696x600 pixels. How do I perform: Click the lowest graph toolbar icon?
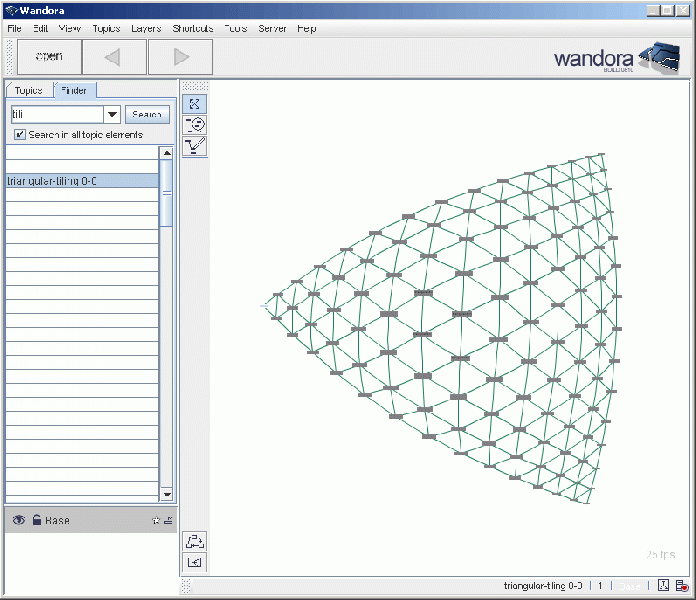tap(195, 562)
